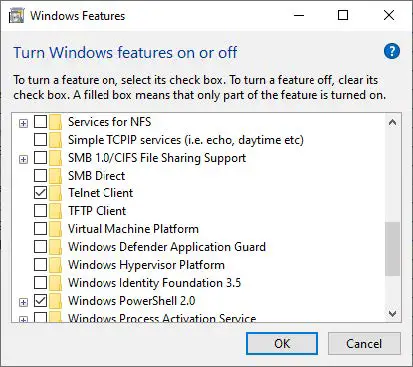Select Windows Process Activation Service label

[162, 318]
